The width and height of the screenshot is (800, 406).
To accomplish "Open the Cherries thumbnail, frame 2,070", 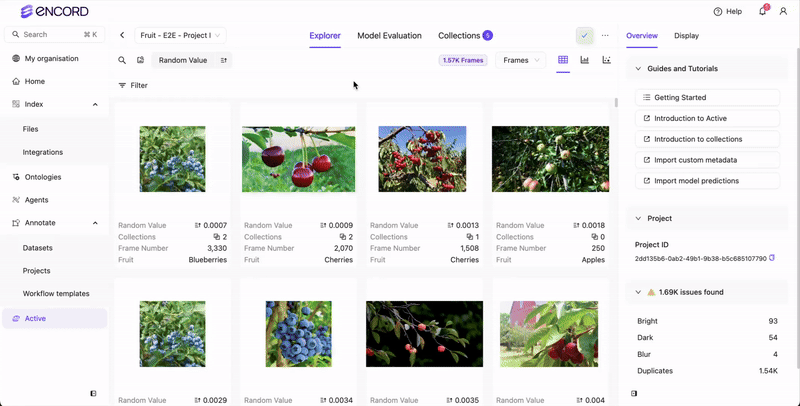I will (x=298, y=159).
